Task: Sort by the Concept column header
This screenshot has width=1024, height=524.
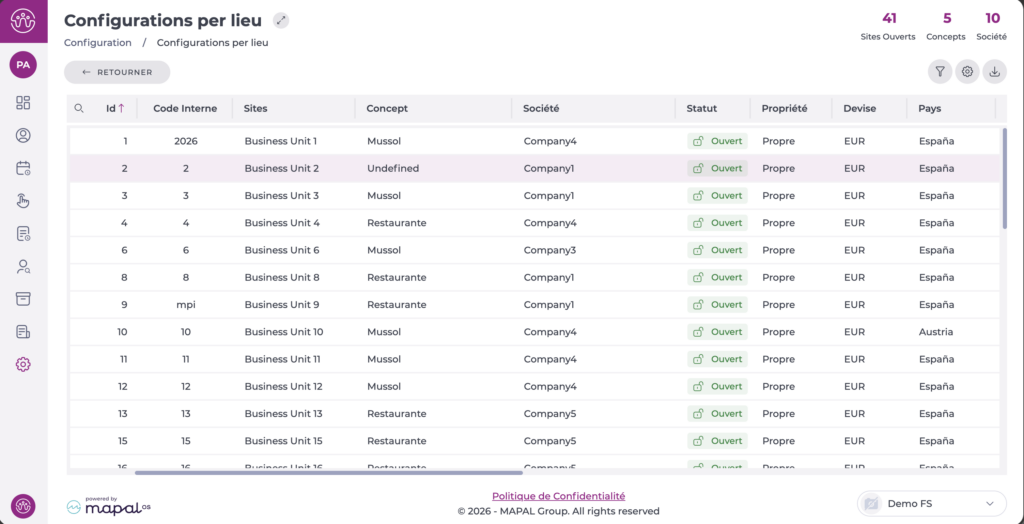Action: [x=387, y=108]
